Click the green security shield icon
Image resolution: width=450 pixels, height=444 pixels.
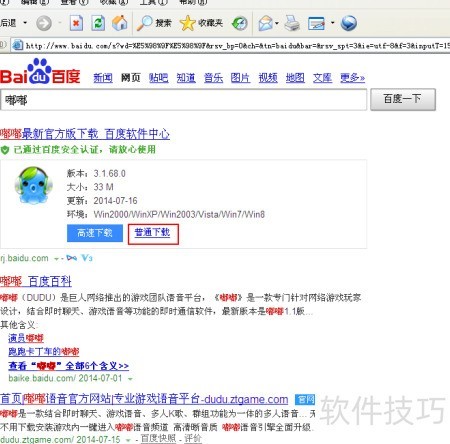5,150
